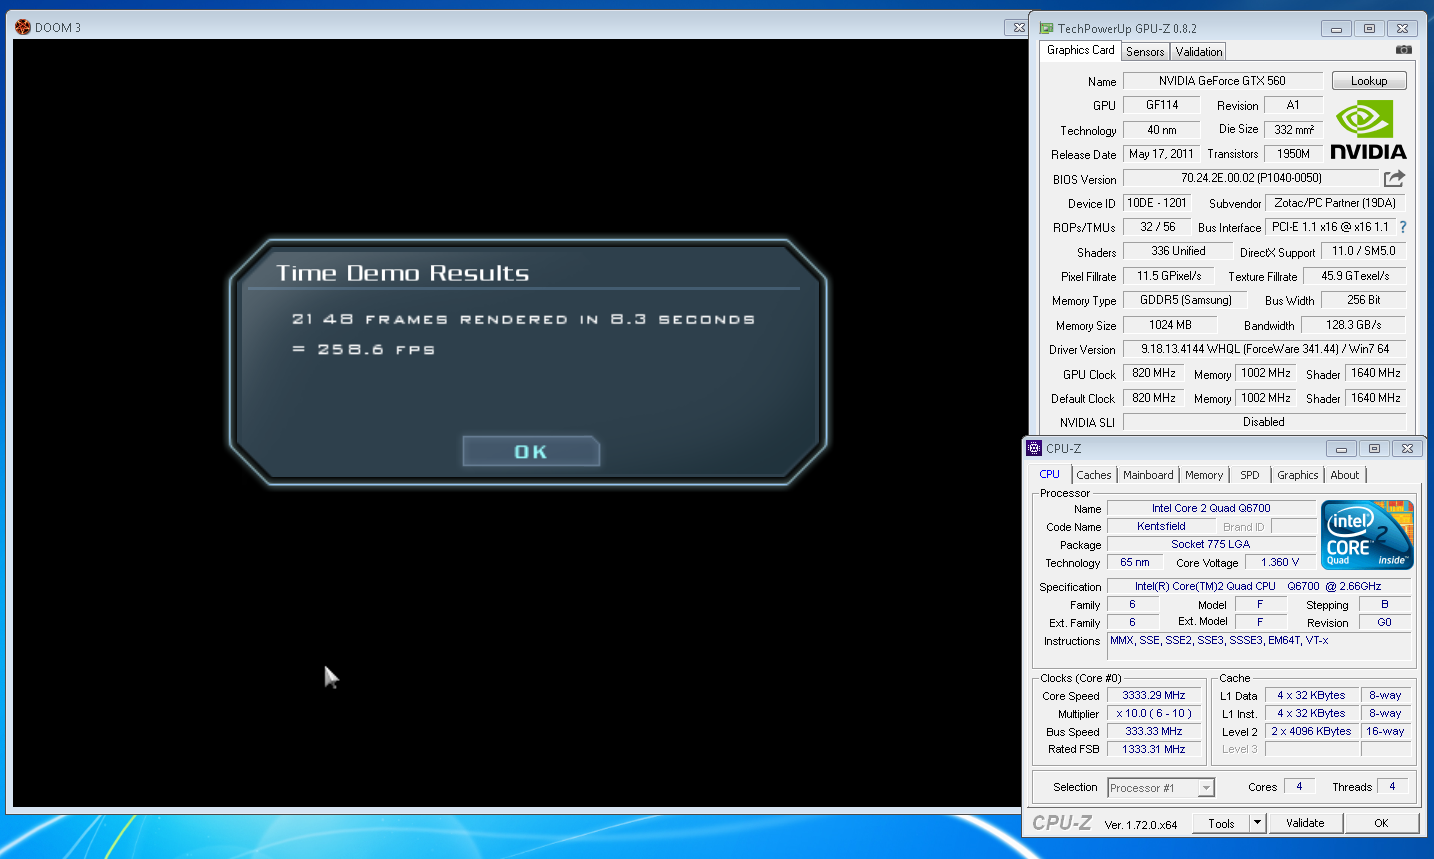
Task: Expand the Tools dropdown arrow
Action: (x=1258, y=823)
